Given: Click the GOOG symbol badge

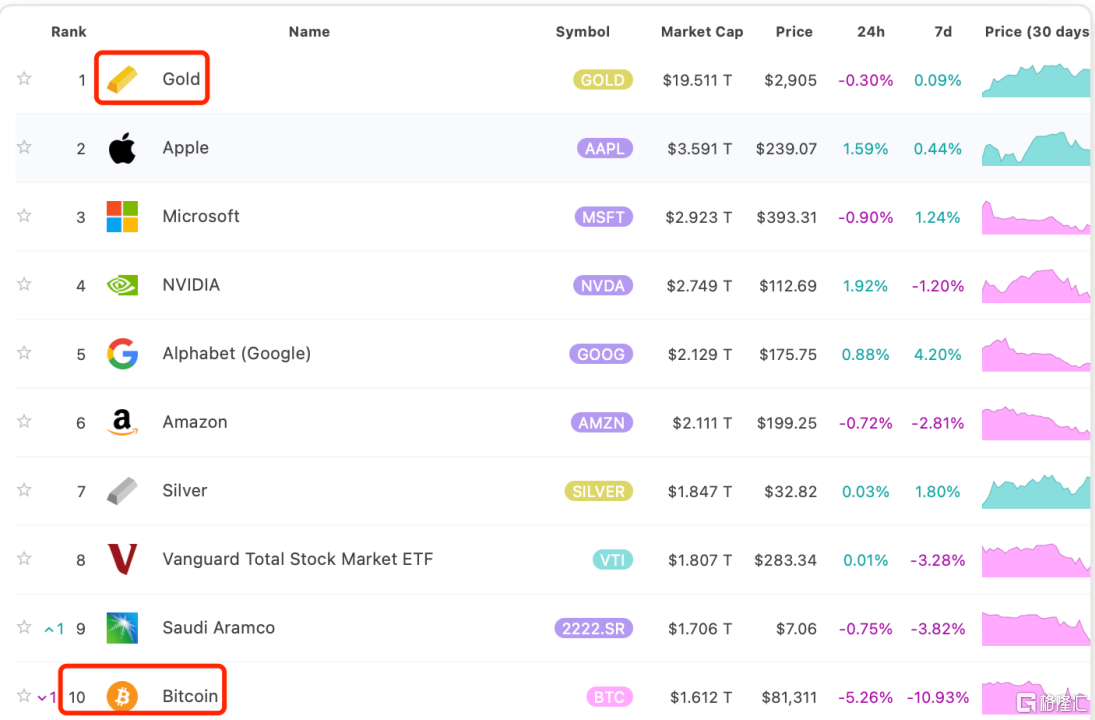Looking at the screenshot, I should point(601,354).
